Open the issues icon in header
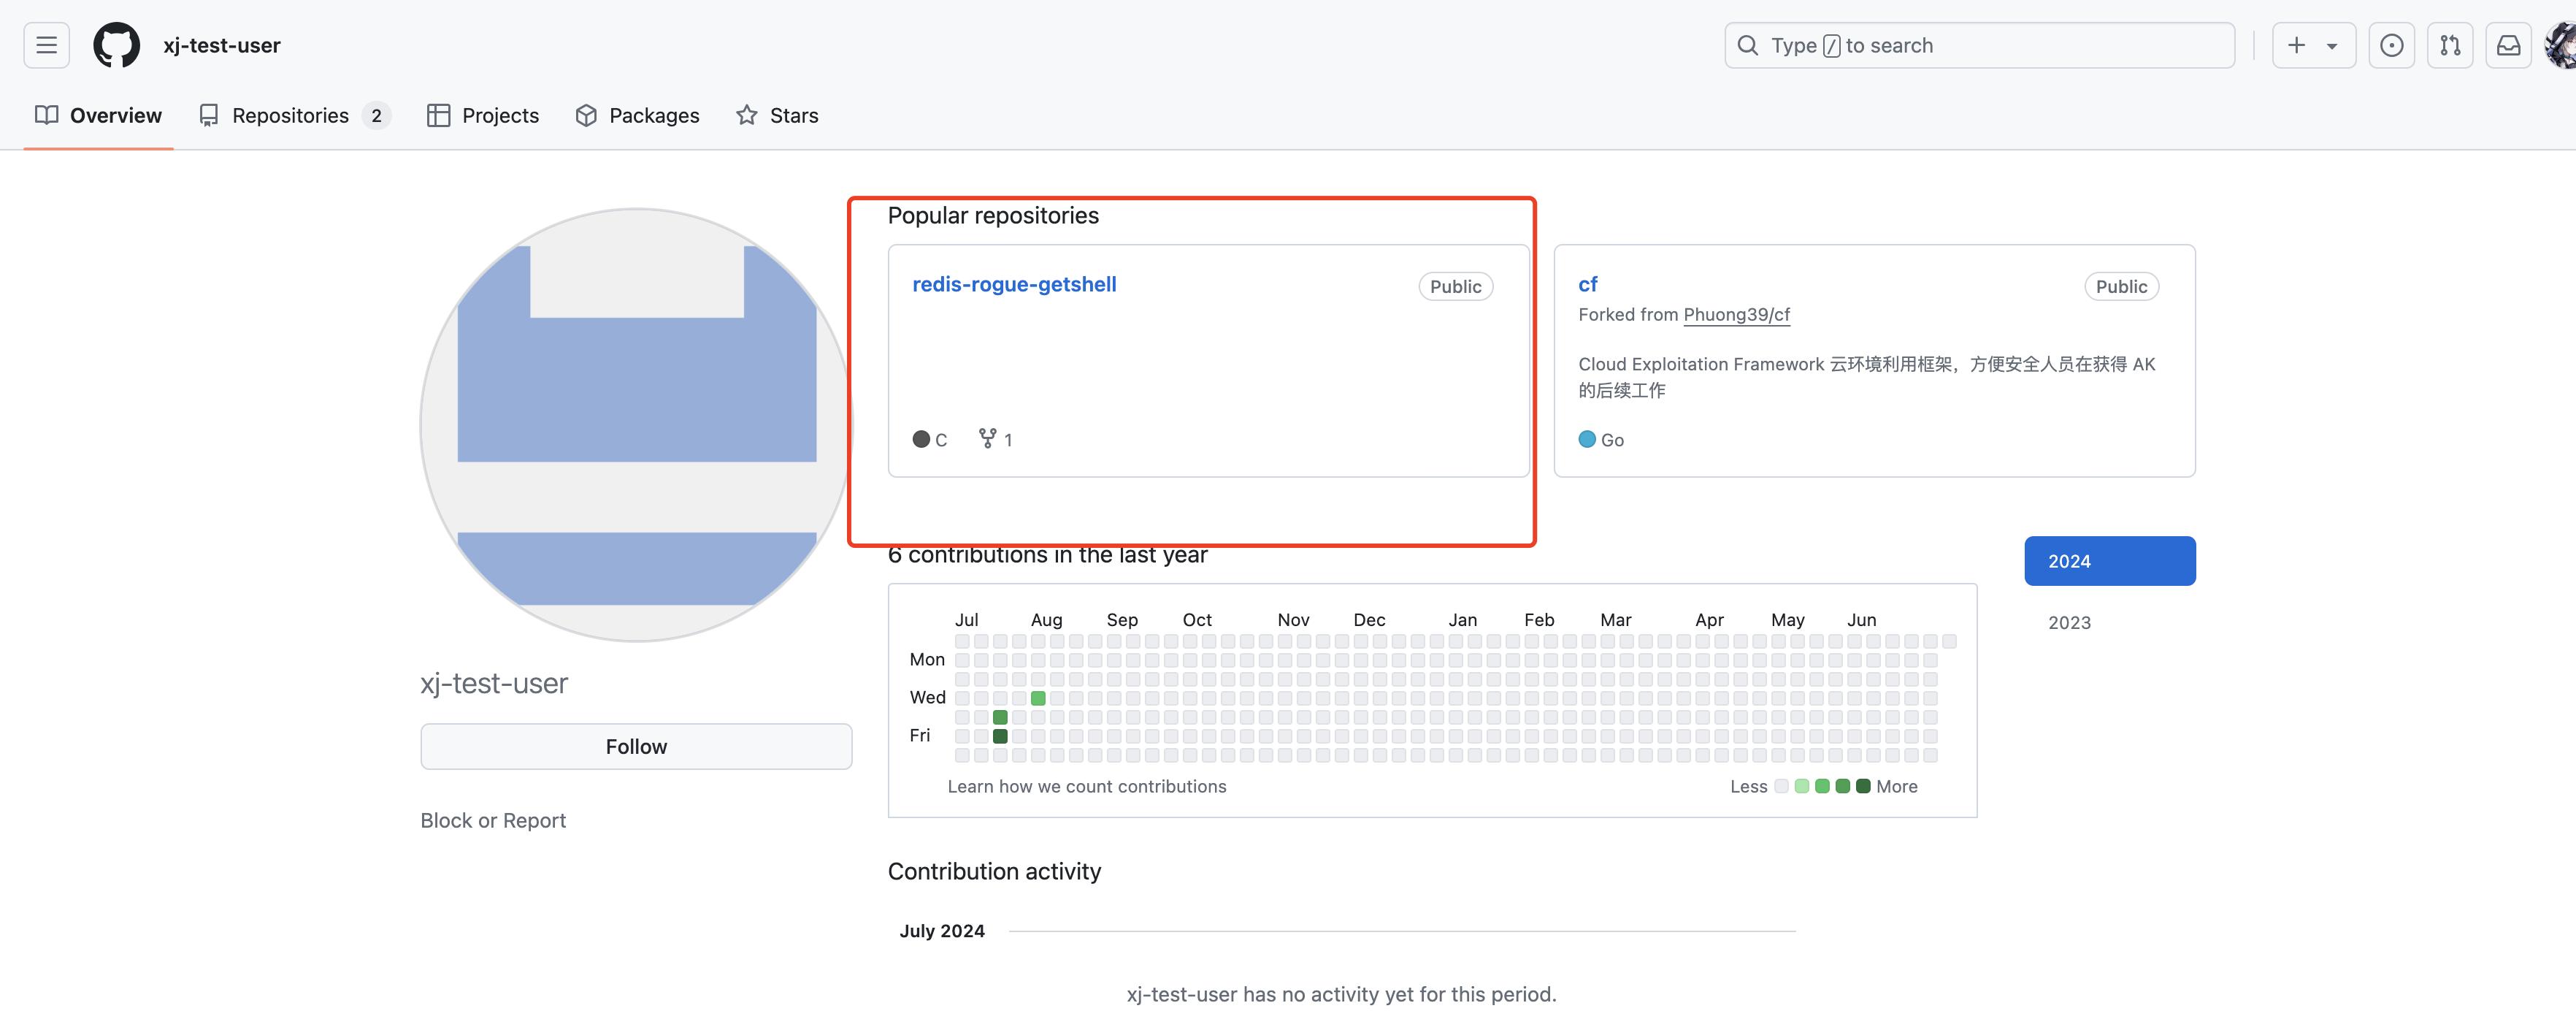The height and width of the screenshot is (1030, 2576). tap(2391, 45)
